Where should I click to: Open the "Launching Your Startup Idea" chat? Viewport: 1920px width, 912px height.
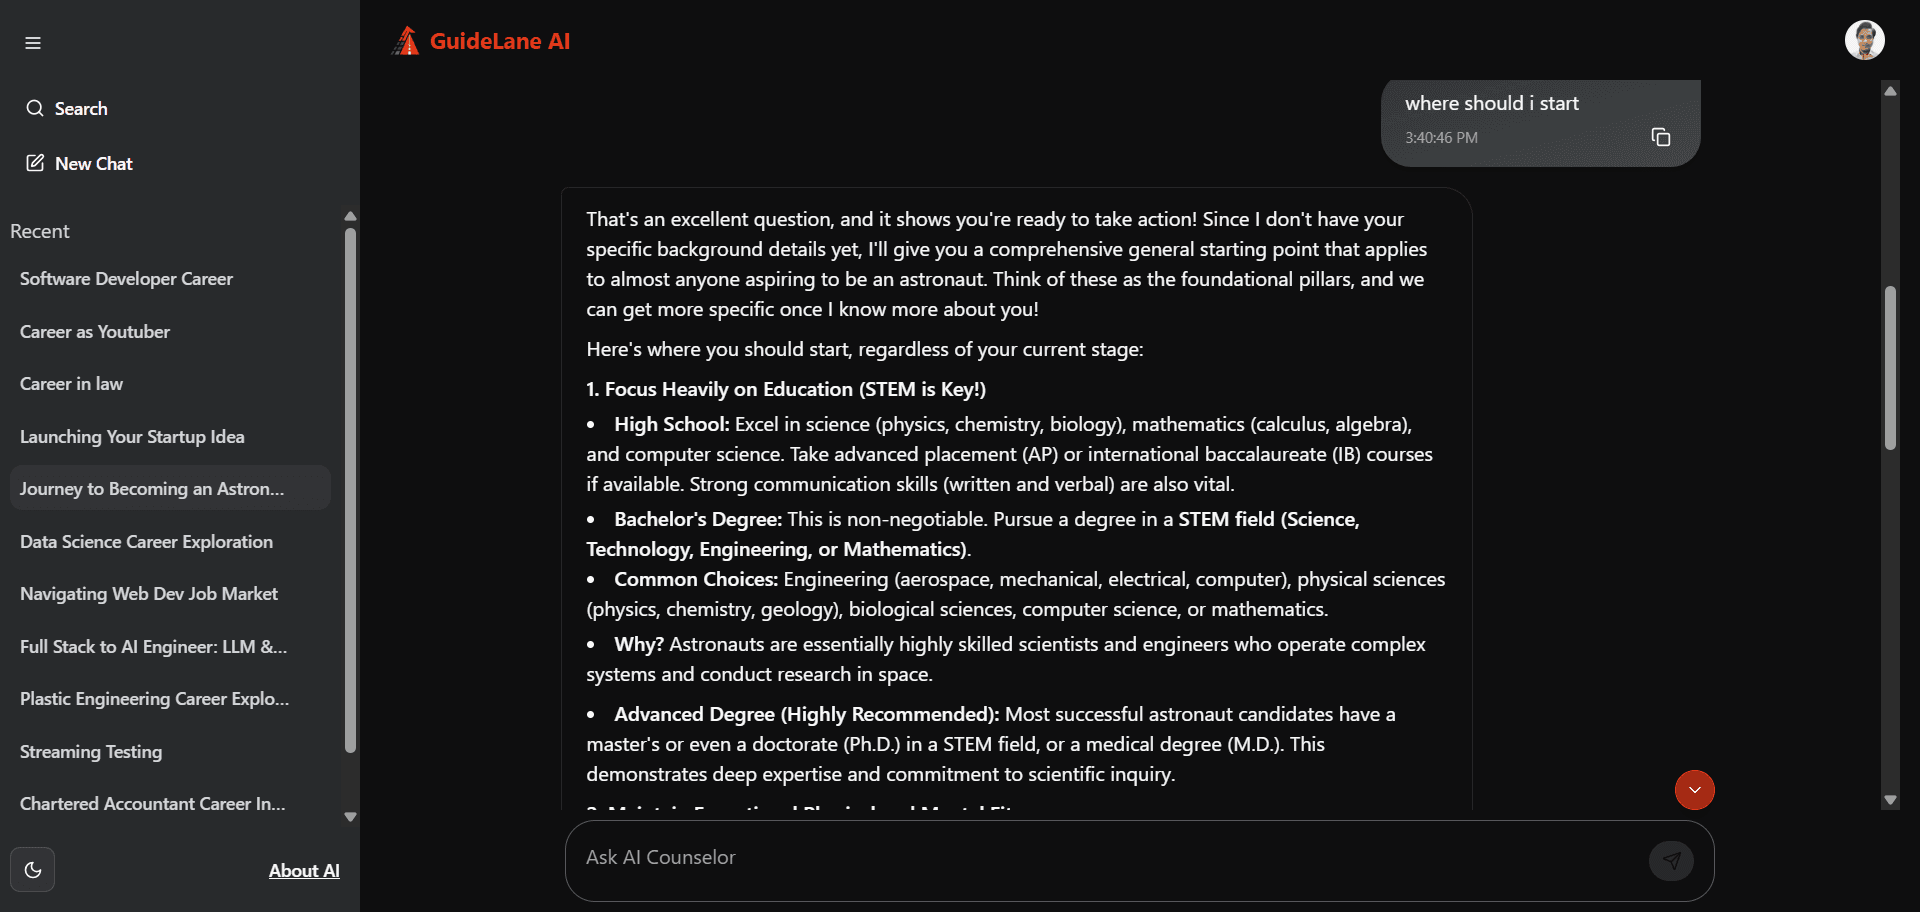(x=131, y=436)
